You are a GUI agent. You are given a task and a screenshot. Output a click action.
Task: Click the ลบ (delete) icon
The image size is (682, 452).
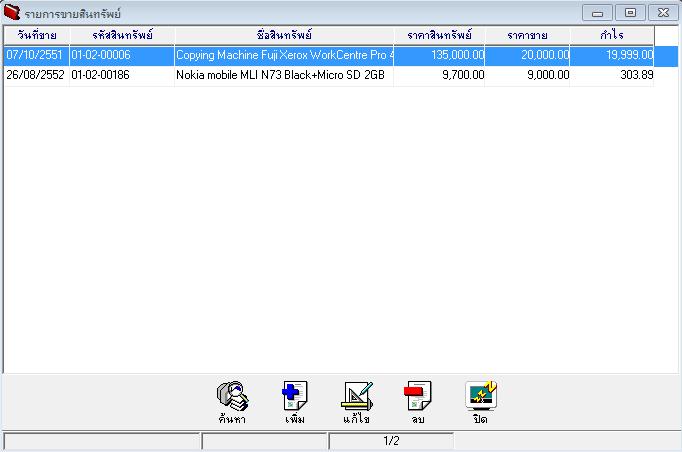coord(417,397)
